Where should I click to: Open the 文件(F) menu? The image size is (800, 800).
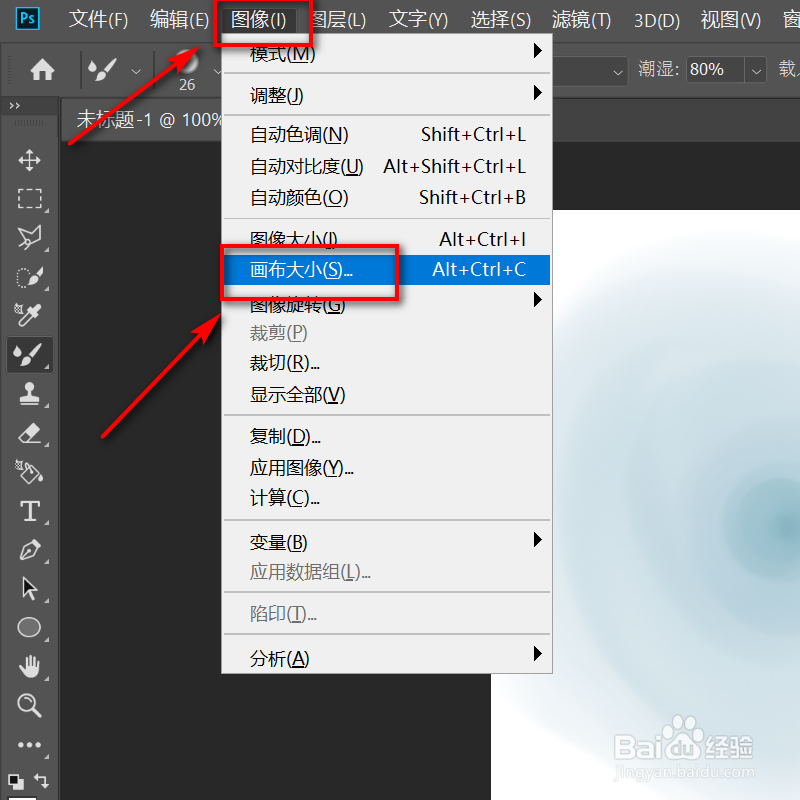click(x=98, y=19)
